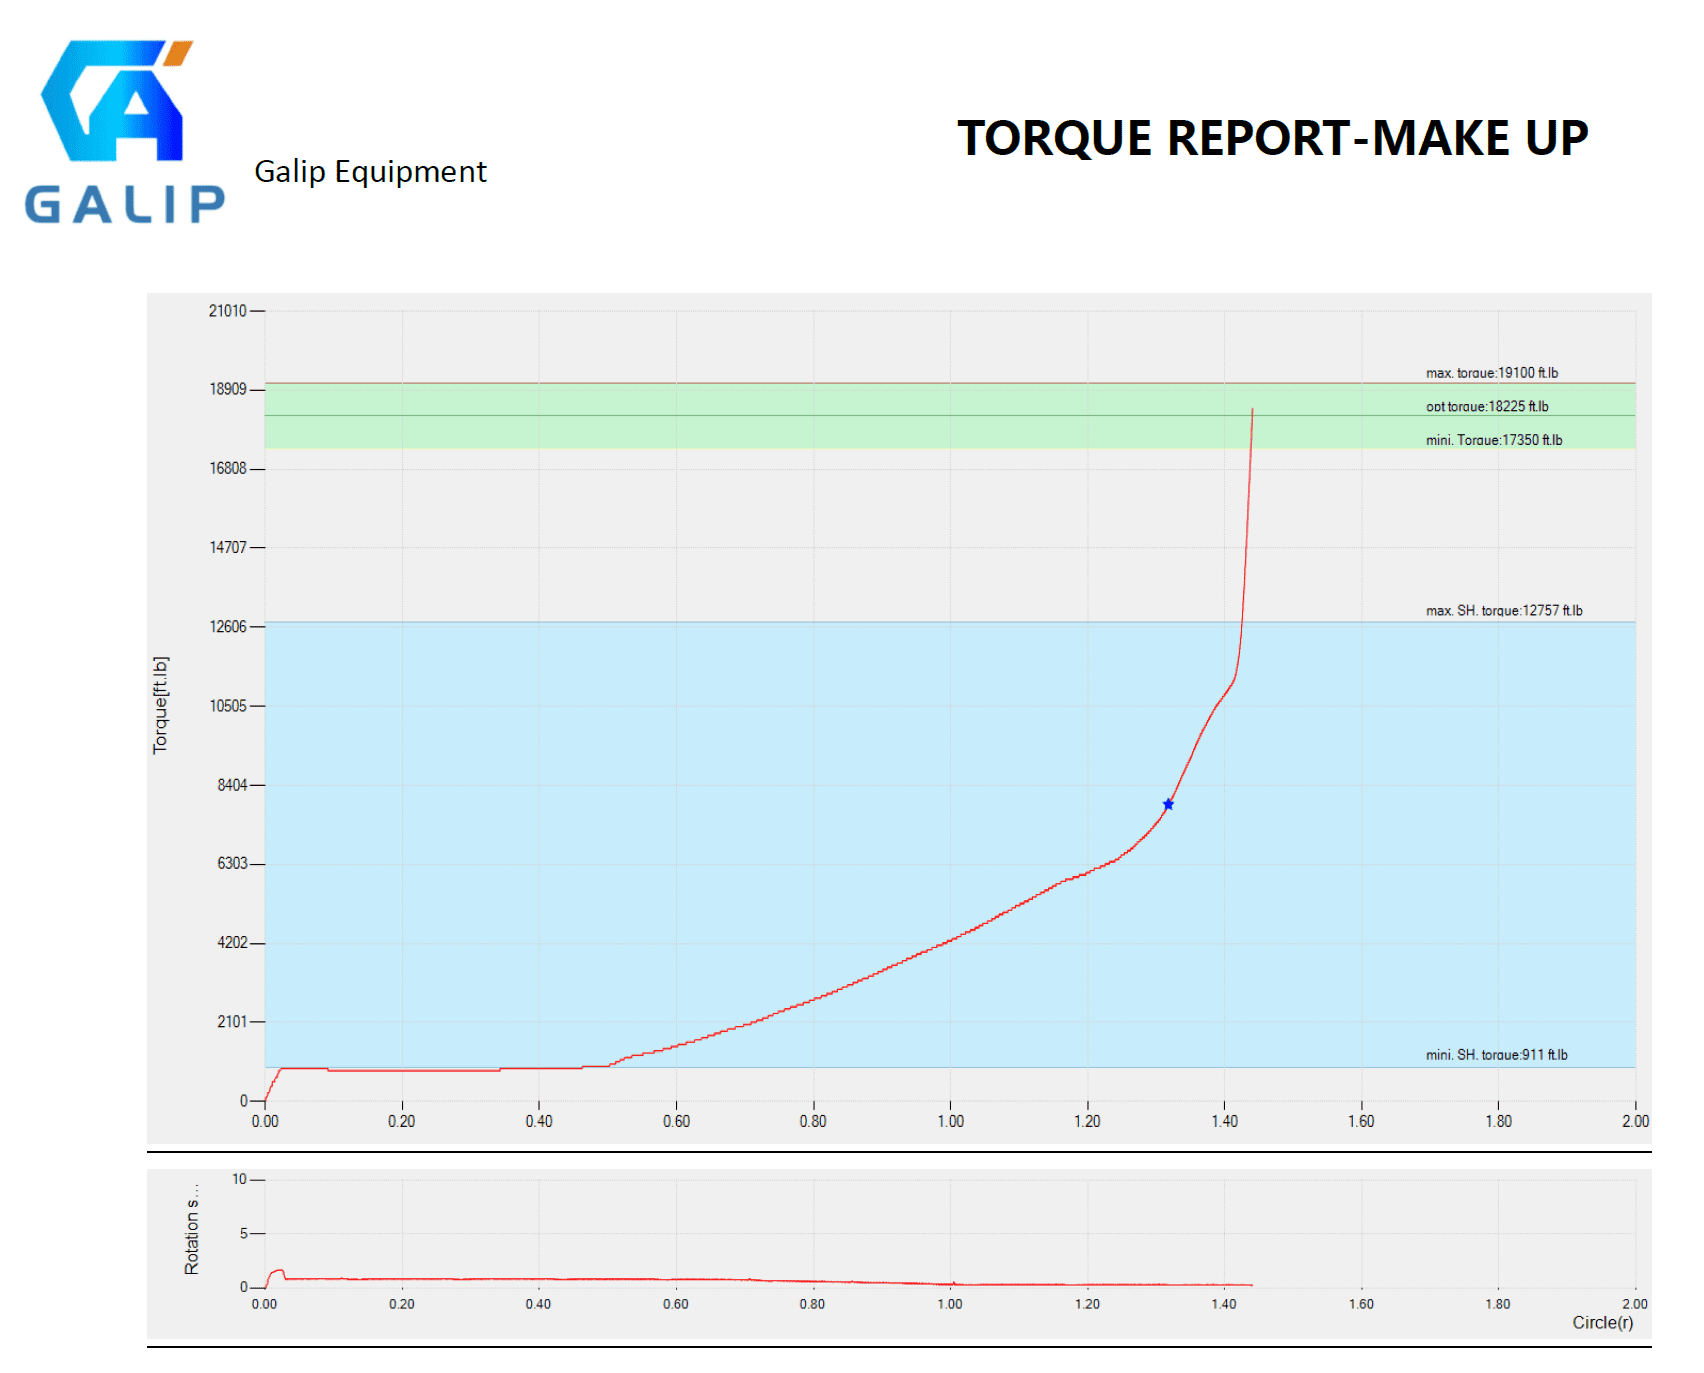
Task: Click the initial bump on the rotation speed curve
Action: coord(277,1272)
